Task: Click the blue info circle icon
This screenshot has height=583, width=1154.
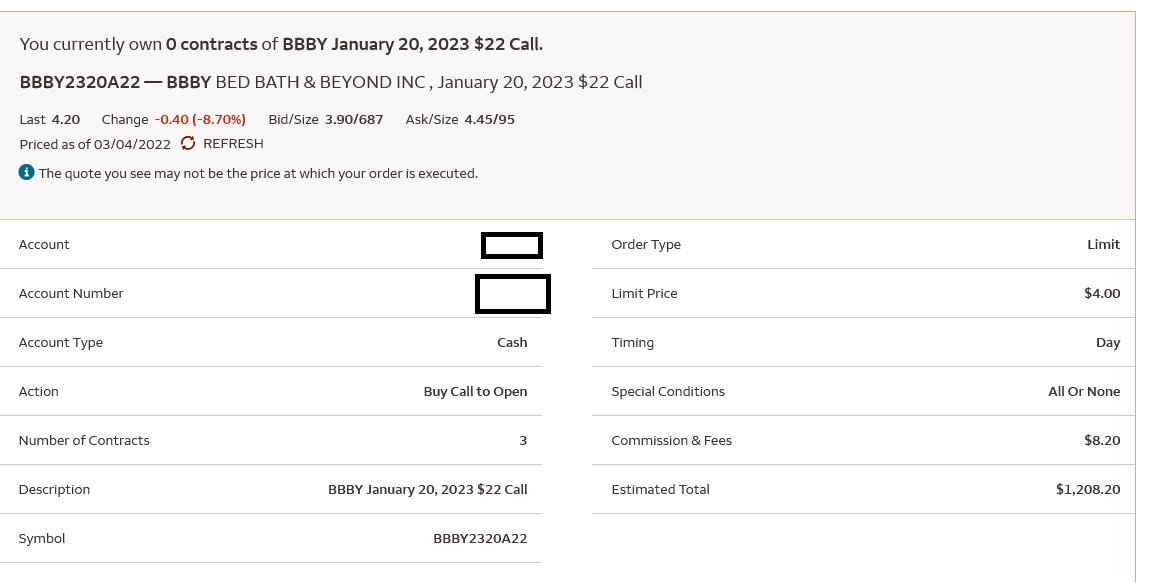Action: click(x=26, y=172)
